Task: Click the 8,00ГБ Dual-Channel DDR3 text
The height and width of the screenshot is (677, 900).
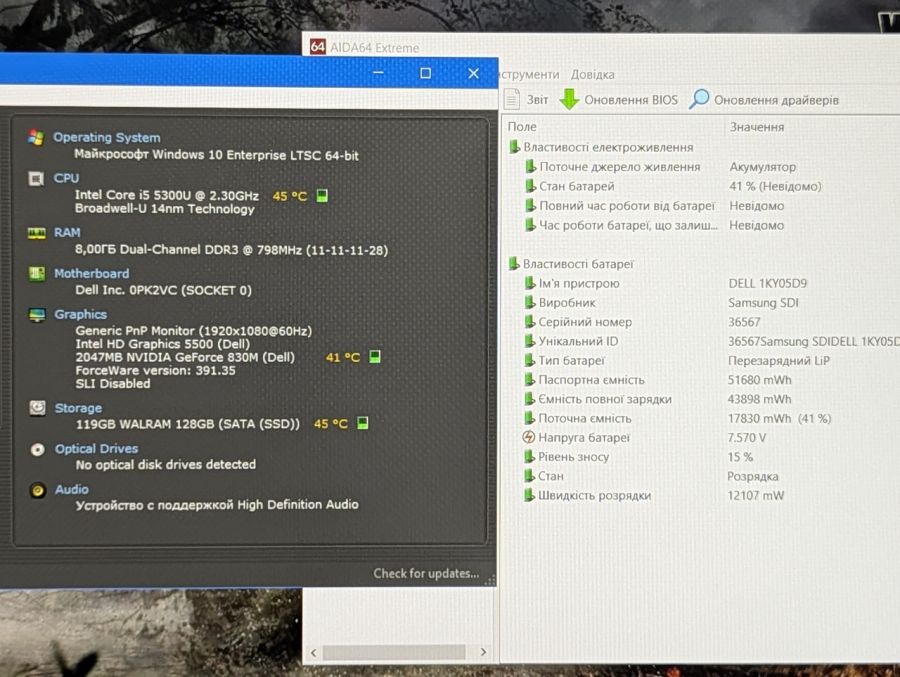Action: 231,250
